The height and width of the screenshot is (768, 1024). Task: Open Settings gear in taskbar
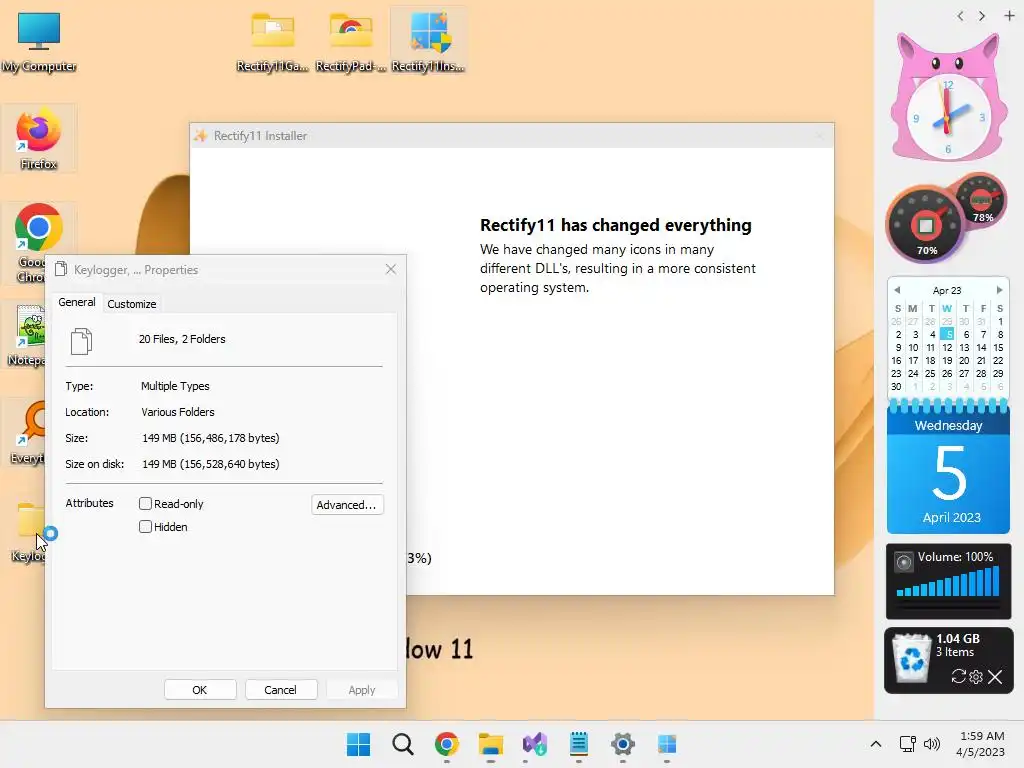point(622,744)
